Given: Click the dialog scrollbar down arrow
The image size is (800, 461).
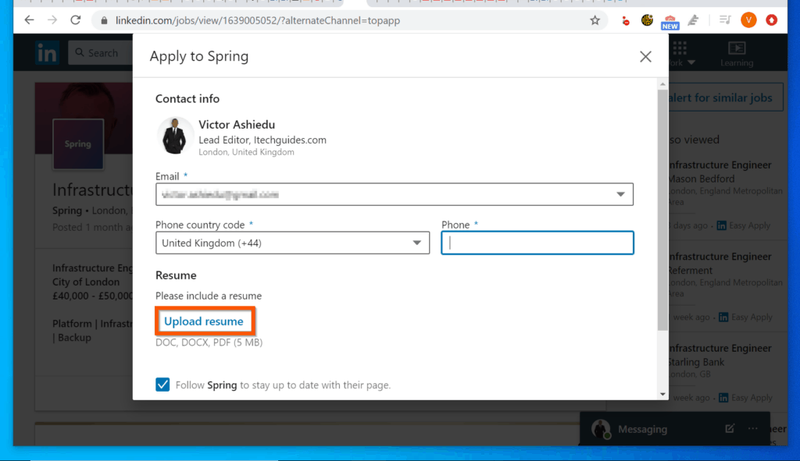Looking at the screenshot, I should [663, 394].
